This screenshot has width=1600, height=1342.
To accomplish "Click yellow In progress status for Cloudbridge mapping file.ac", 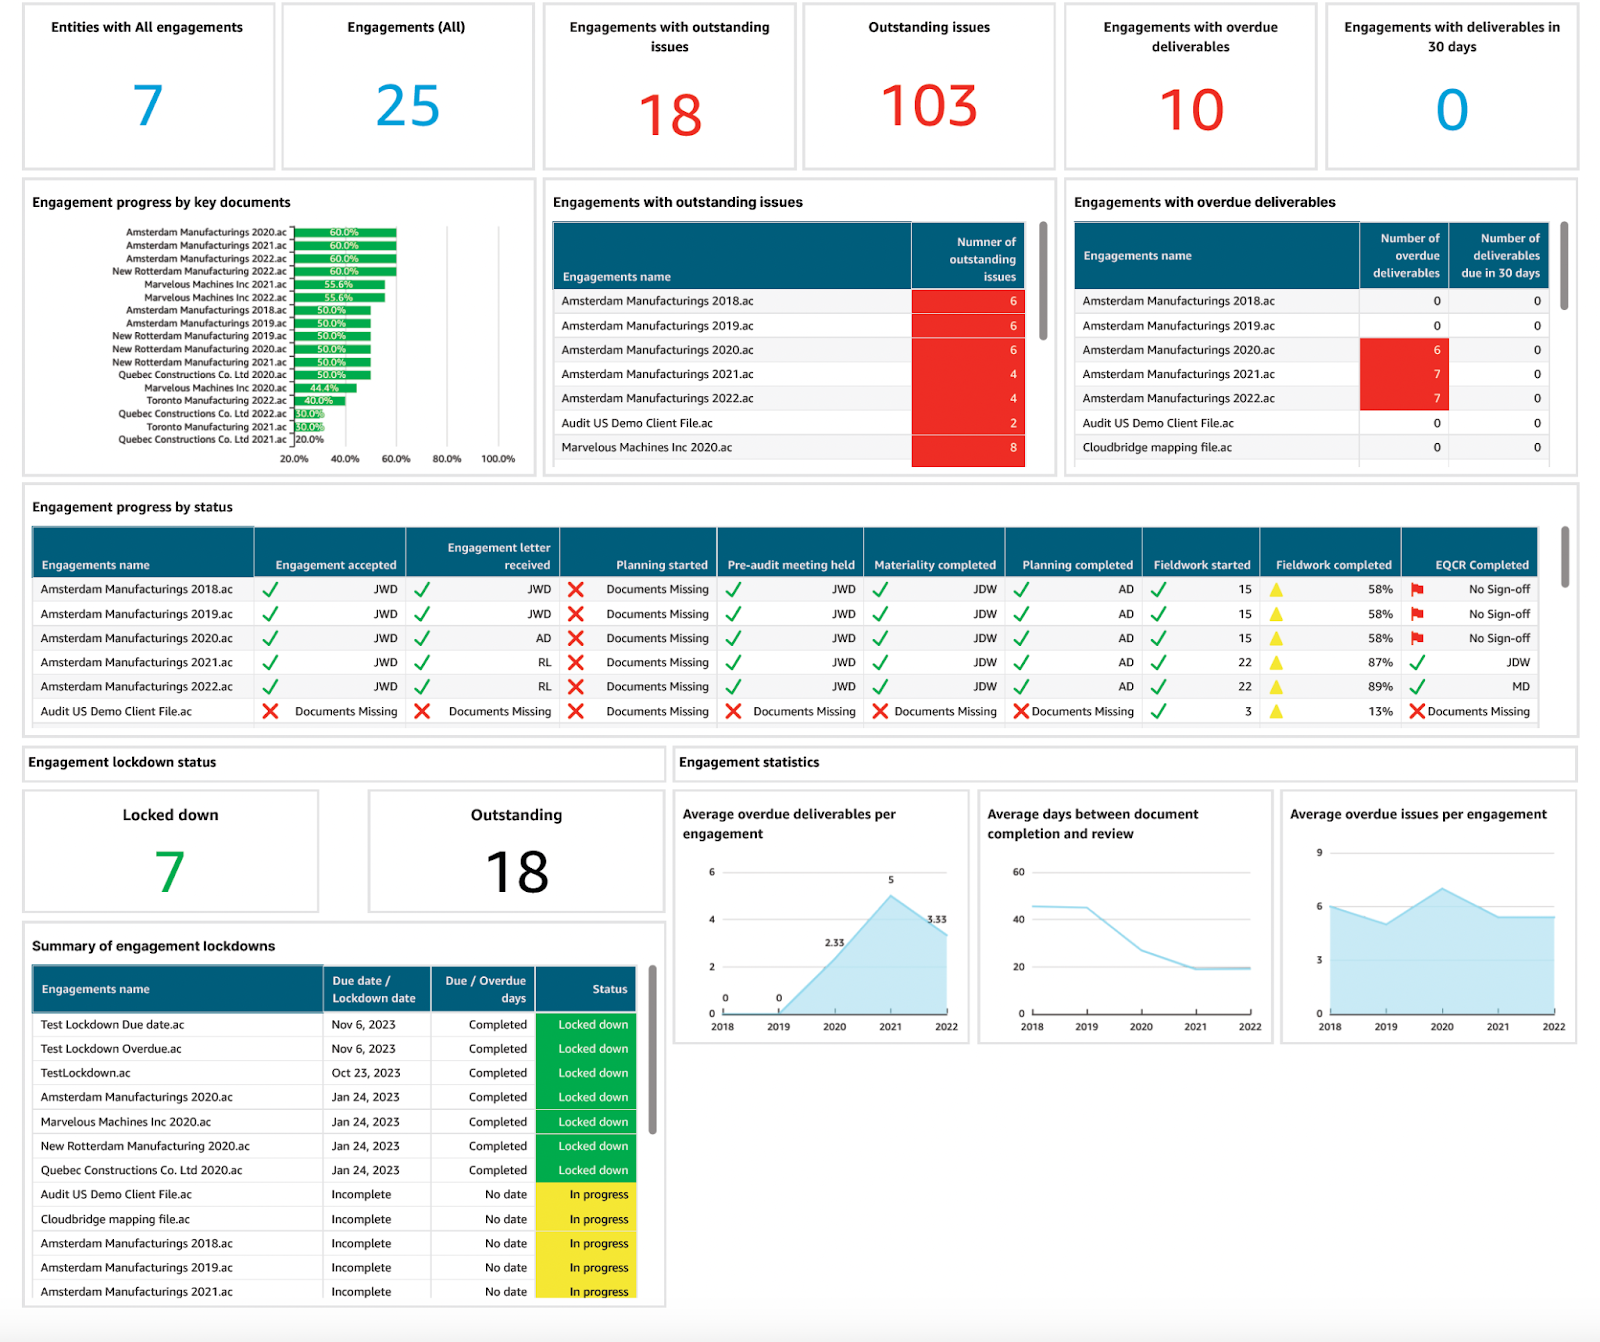I will [586, 1219].
